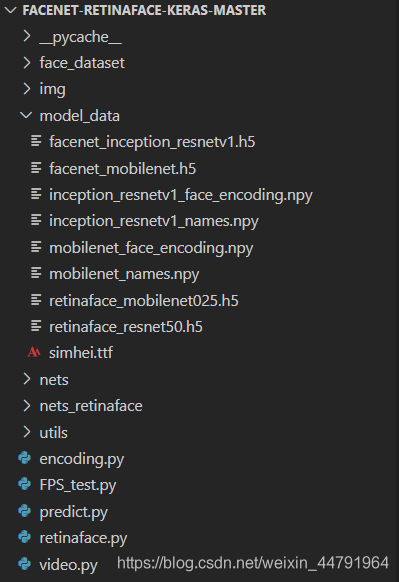The width and height of the screenshot is (399, 582).
Task: Click red font icon of simhei.ttf
Action: click(x=34, y=352)
